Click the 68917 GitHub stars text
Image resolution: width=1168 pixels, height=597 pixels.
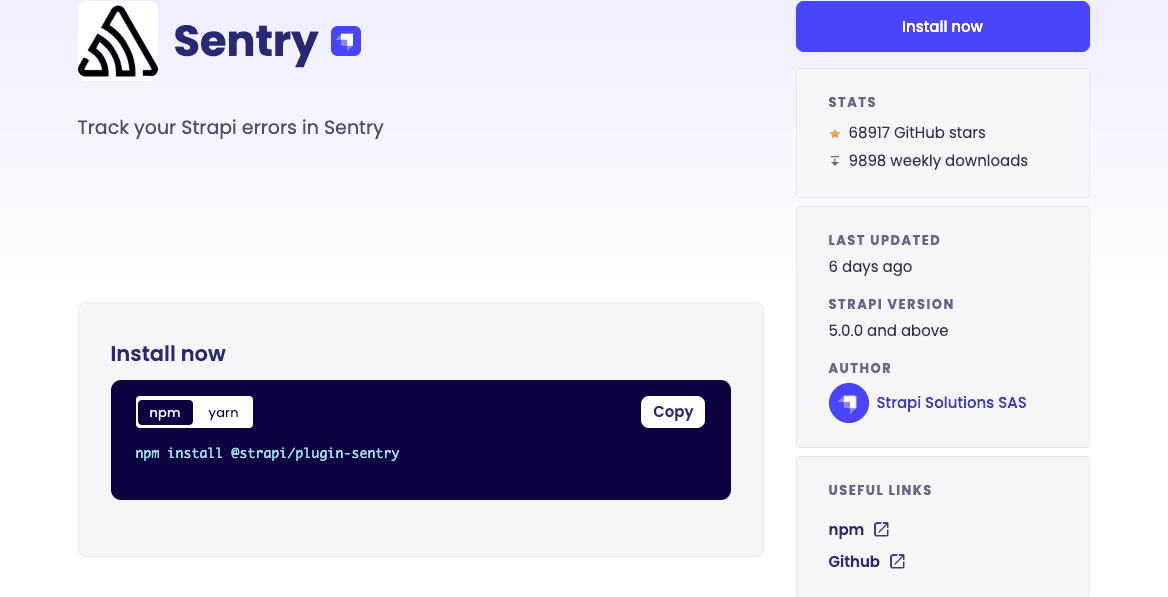[x=917, y=133]
